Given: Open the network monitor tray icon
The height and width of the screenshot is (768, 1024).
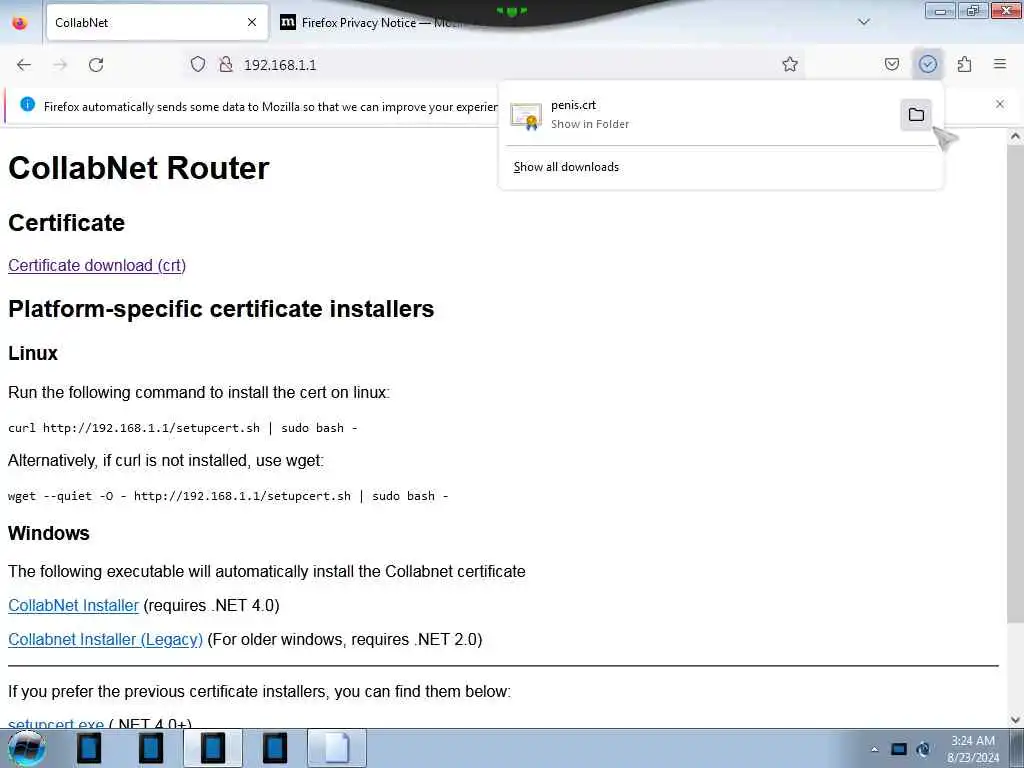Looking at the screenshot, I should point(899,749).
